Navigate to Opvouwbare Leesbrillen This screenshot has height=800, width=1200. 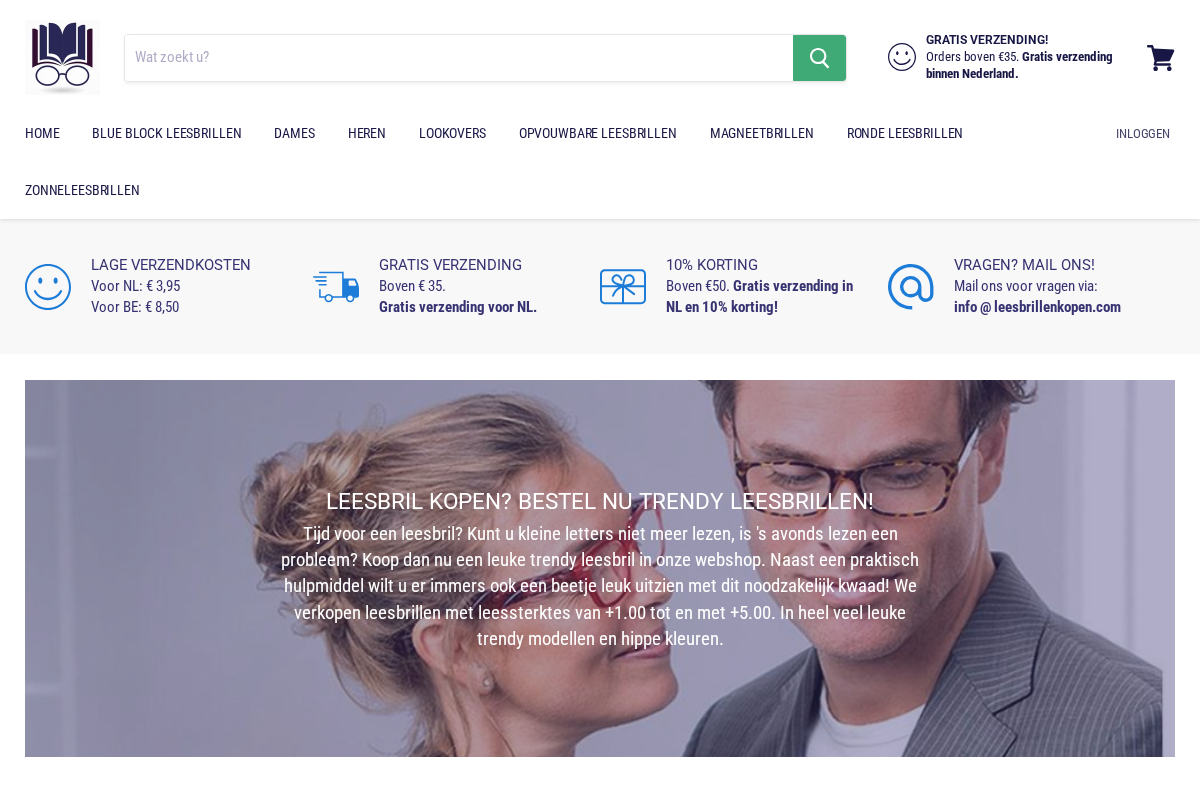pos(598,133)
